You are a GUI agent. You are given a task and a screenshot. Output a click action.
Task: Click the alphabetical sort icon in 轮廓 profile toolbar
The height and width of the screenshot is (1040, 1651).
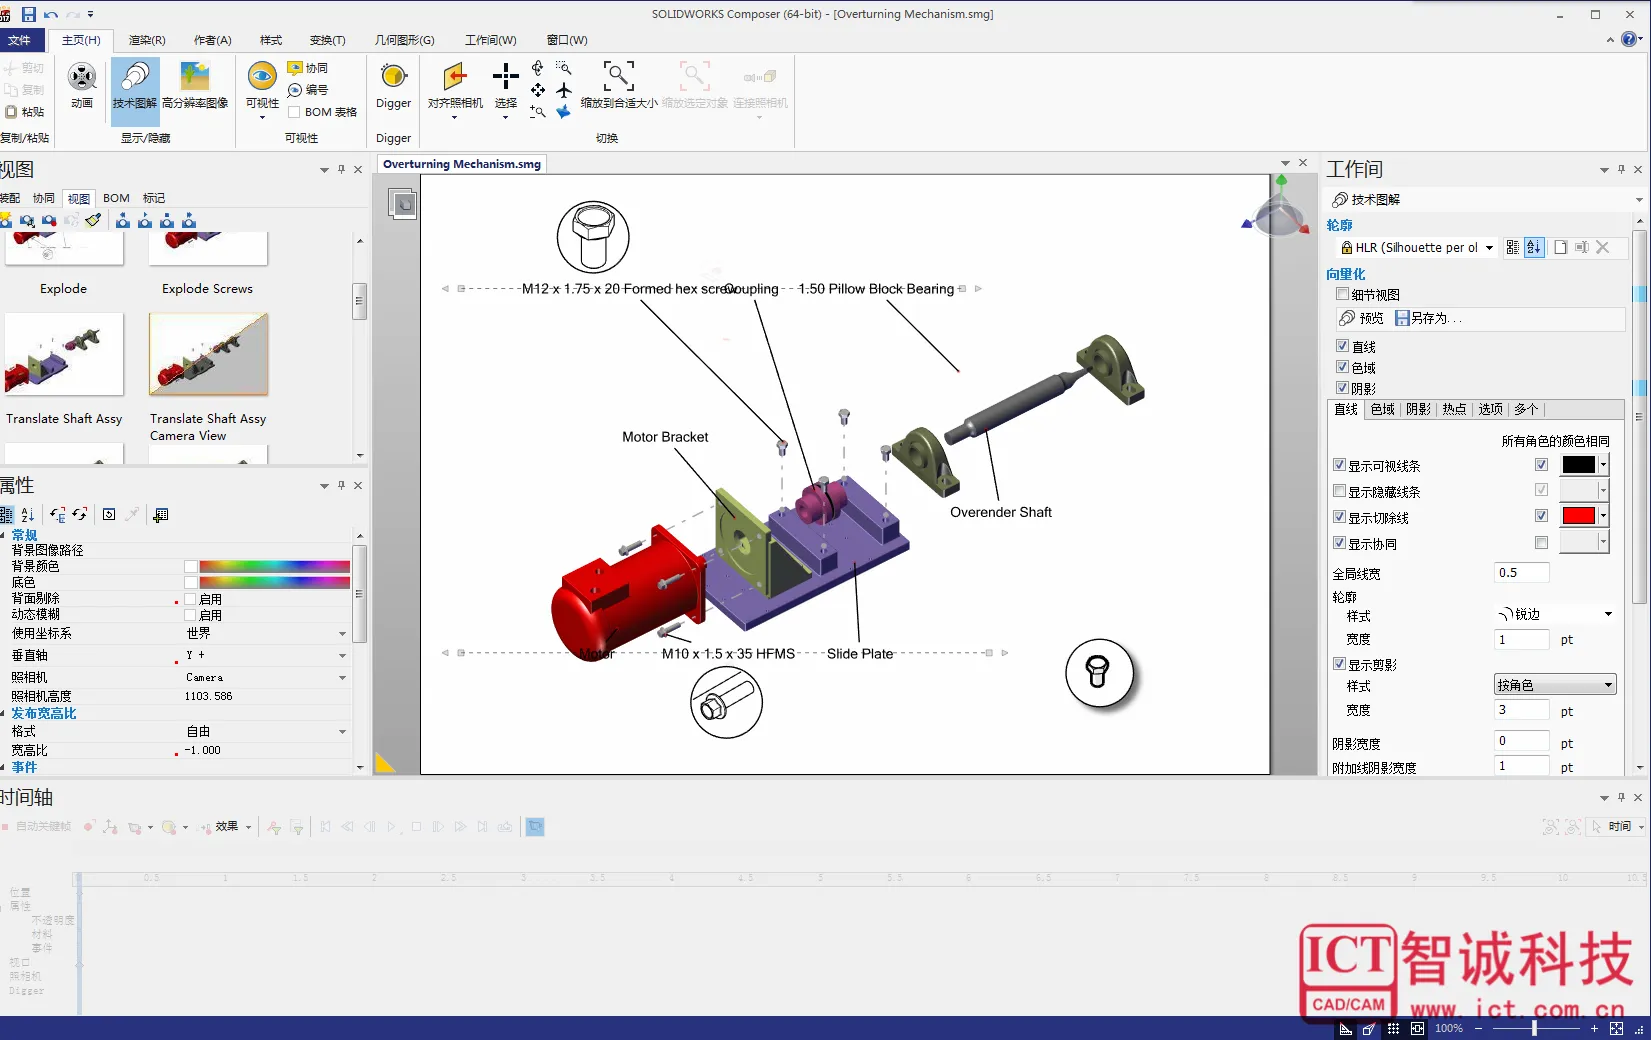coord(1534,247)
